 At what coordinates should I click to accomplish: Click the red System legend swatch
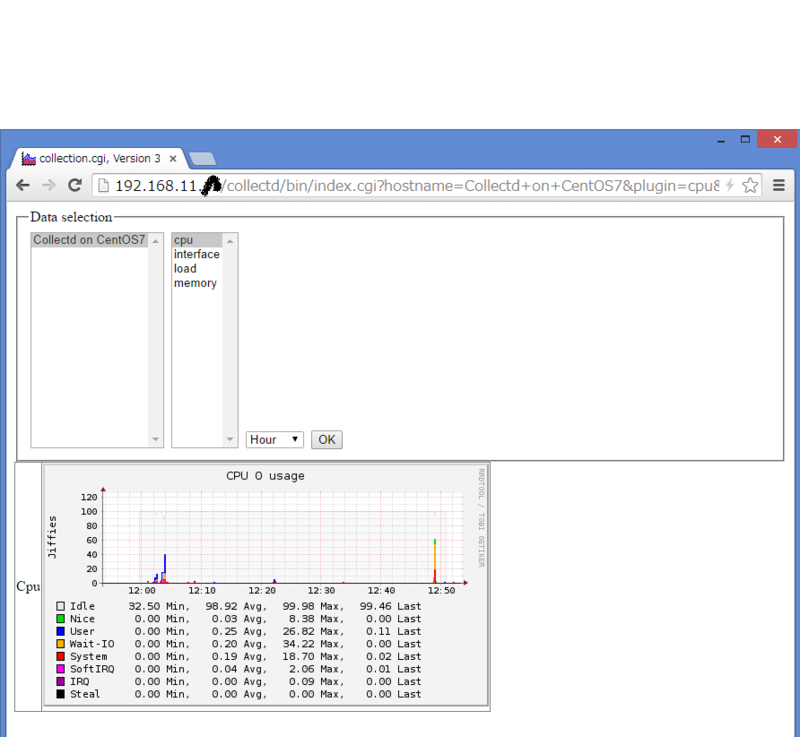(x=60, y=656)
